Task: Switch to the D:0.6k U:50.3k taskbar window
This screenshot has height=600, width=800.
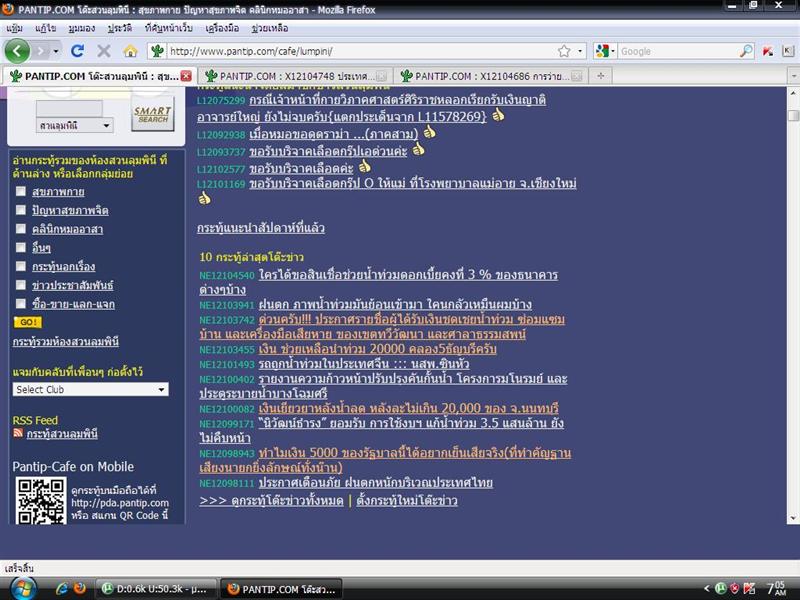Action: coord(157,589)
